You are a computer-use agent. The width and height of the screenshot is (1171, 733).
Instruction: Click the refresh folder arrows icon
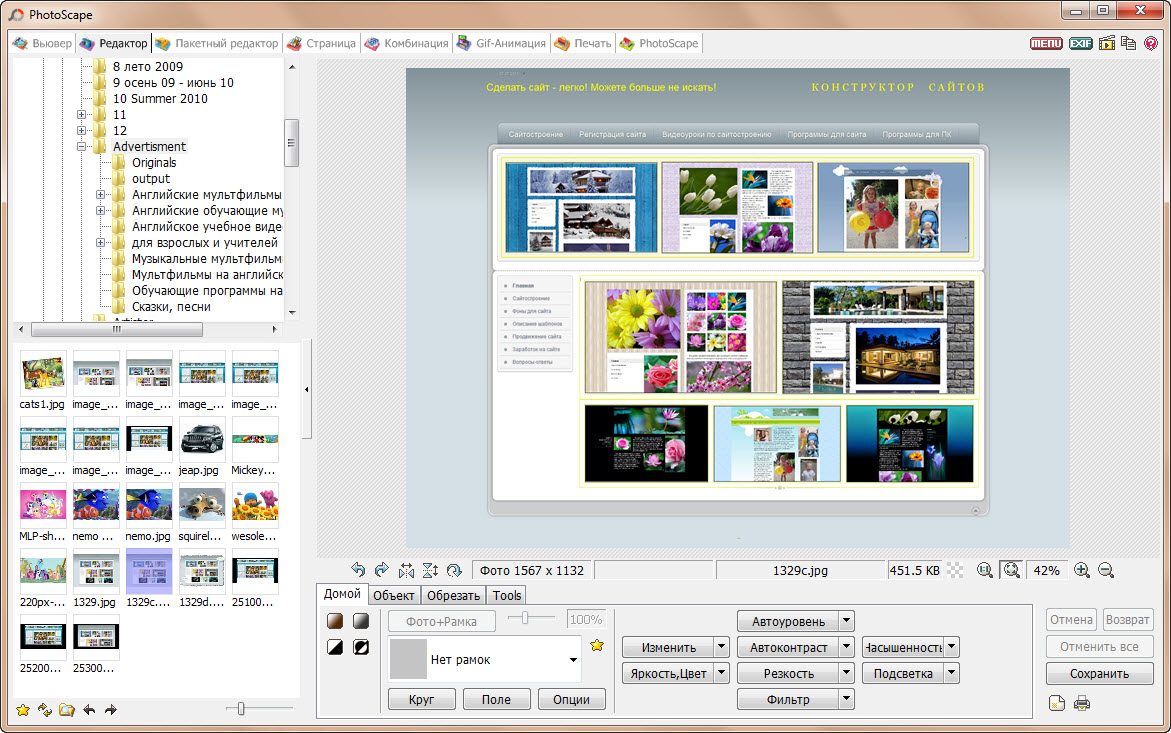pyautogui.click(x=45, y=710)
